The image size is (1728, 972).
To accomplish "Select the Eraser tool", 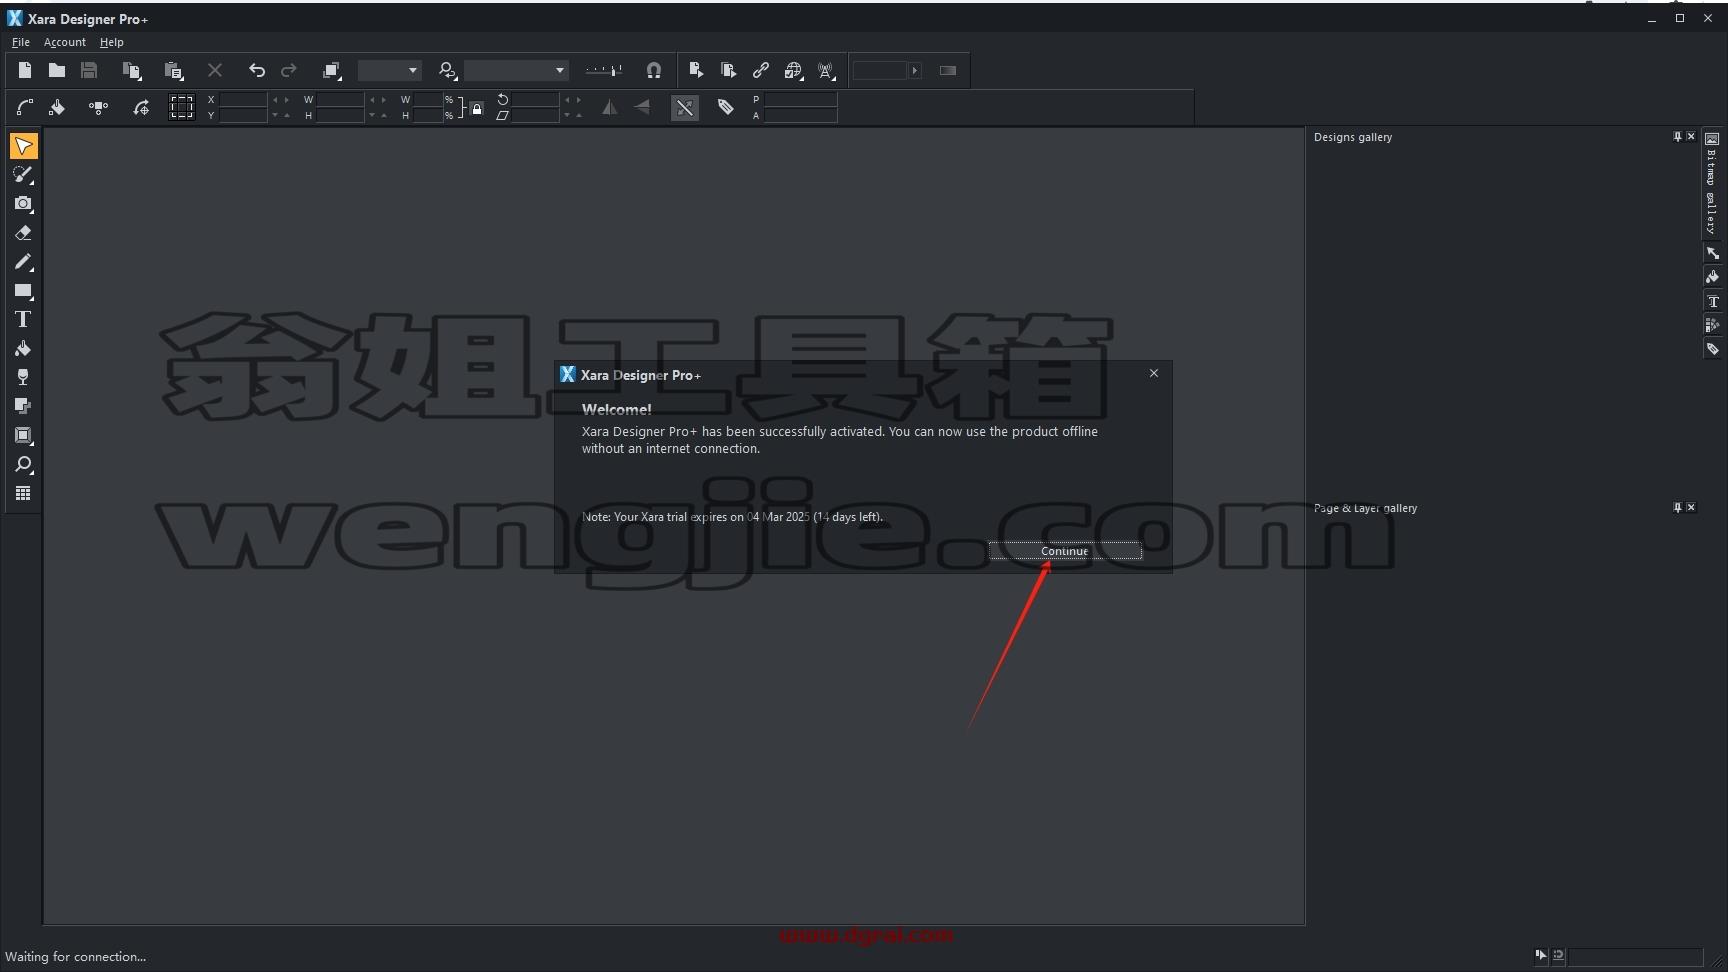I will [x=23, y=233].
